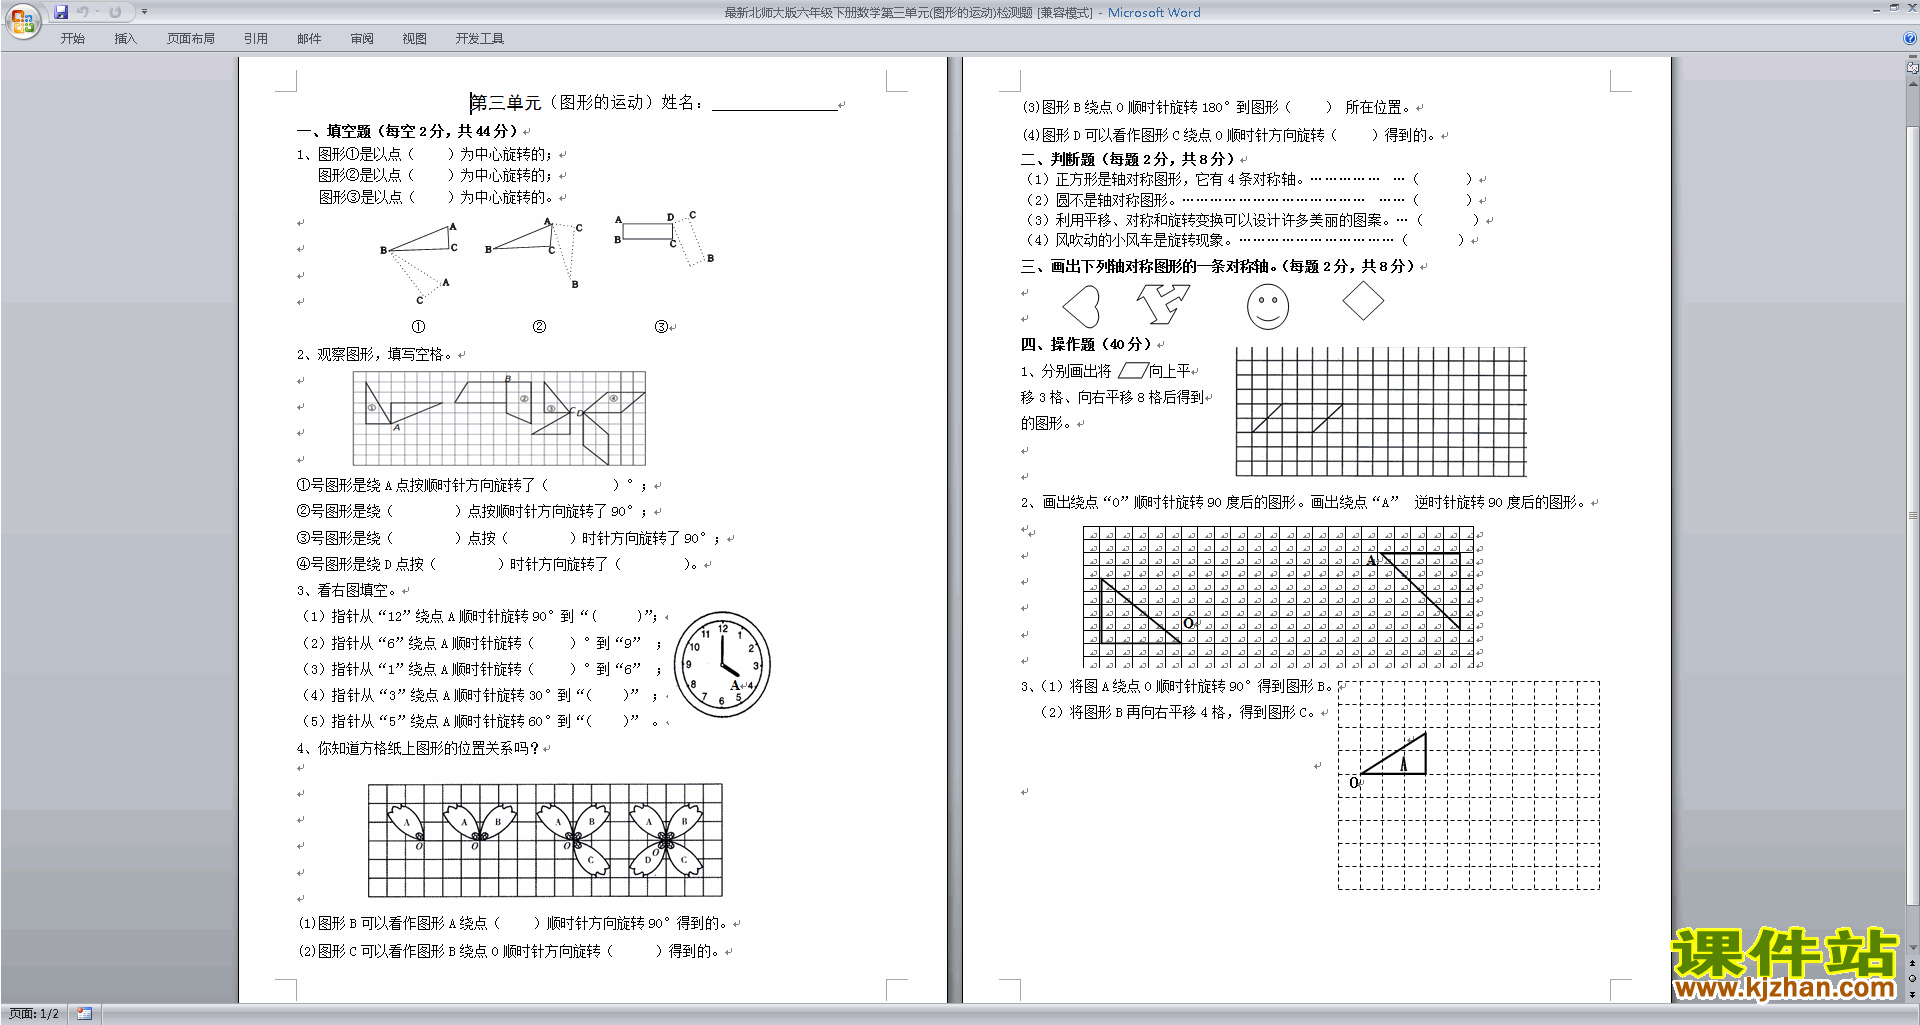Customize the Quick Access Toolbar
The width and height of the screenshot is (1920, 1025).
(x=144, y=12)
